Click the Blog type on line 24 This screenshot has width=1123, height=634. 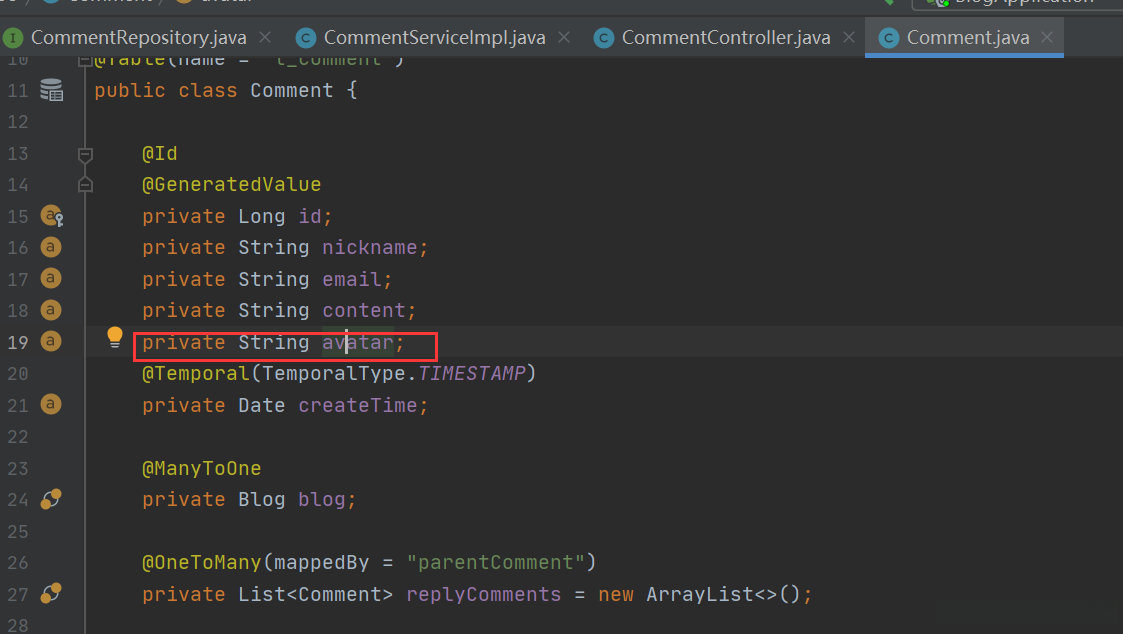click(261, 500)
